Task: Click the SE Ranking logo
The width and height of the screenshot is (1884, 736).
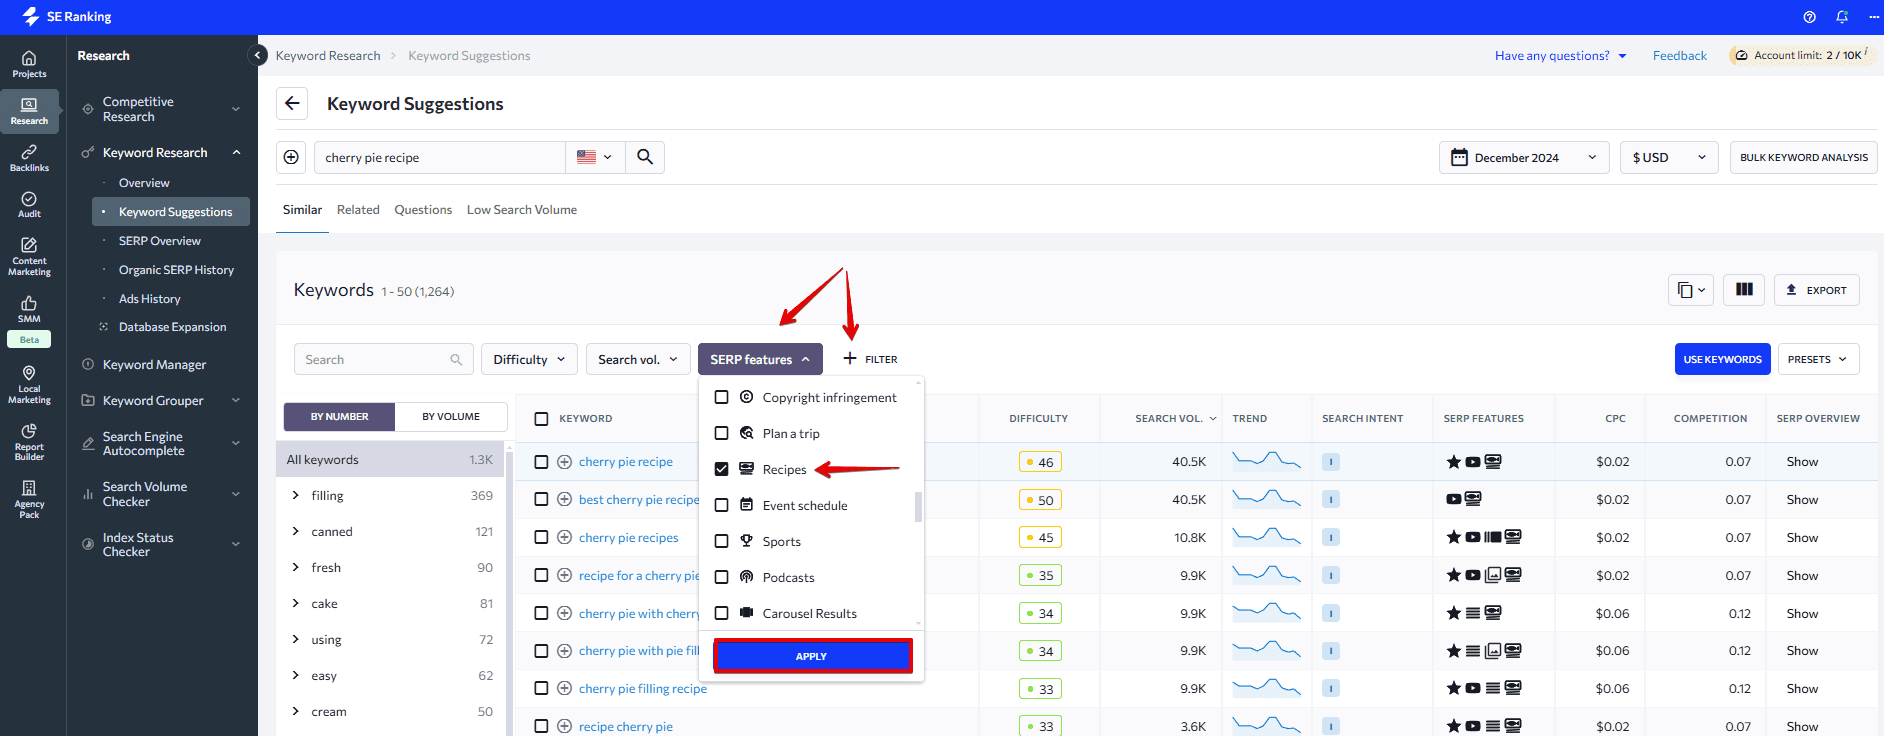Action: 67,17
